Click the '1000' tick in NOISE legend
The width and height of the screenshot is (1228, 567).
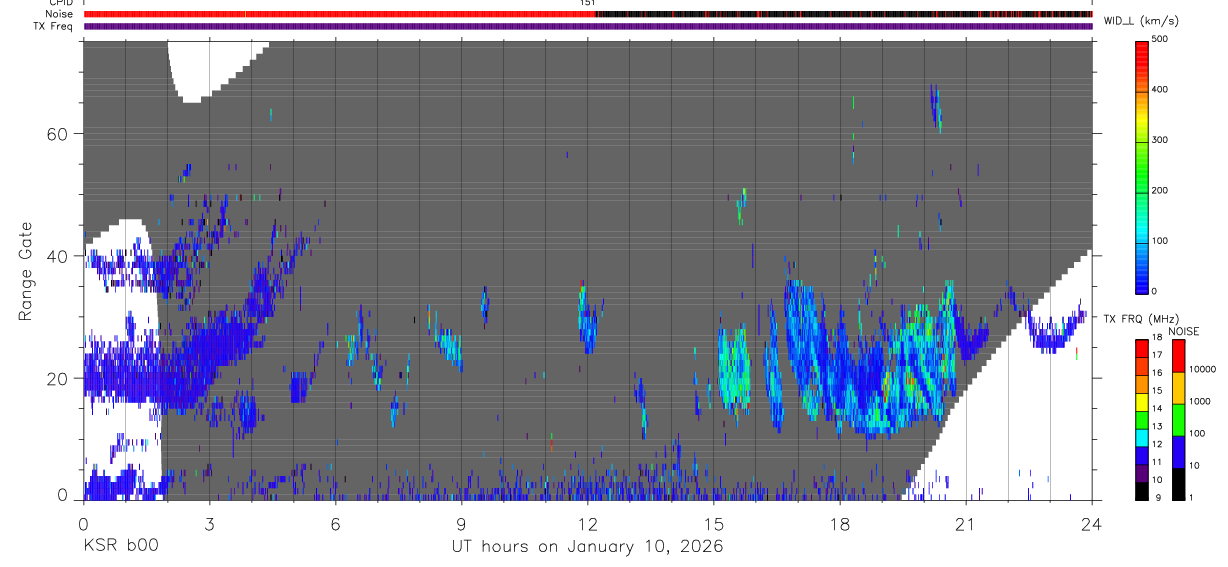tap(1202, 401)
